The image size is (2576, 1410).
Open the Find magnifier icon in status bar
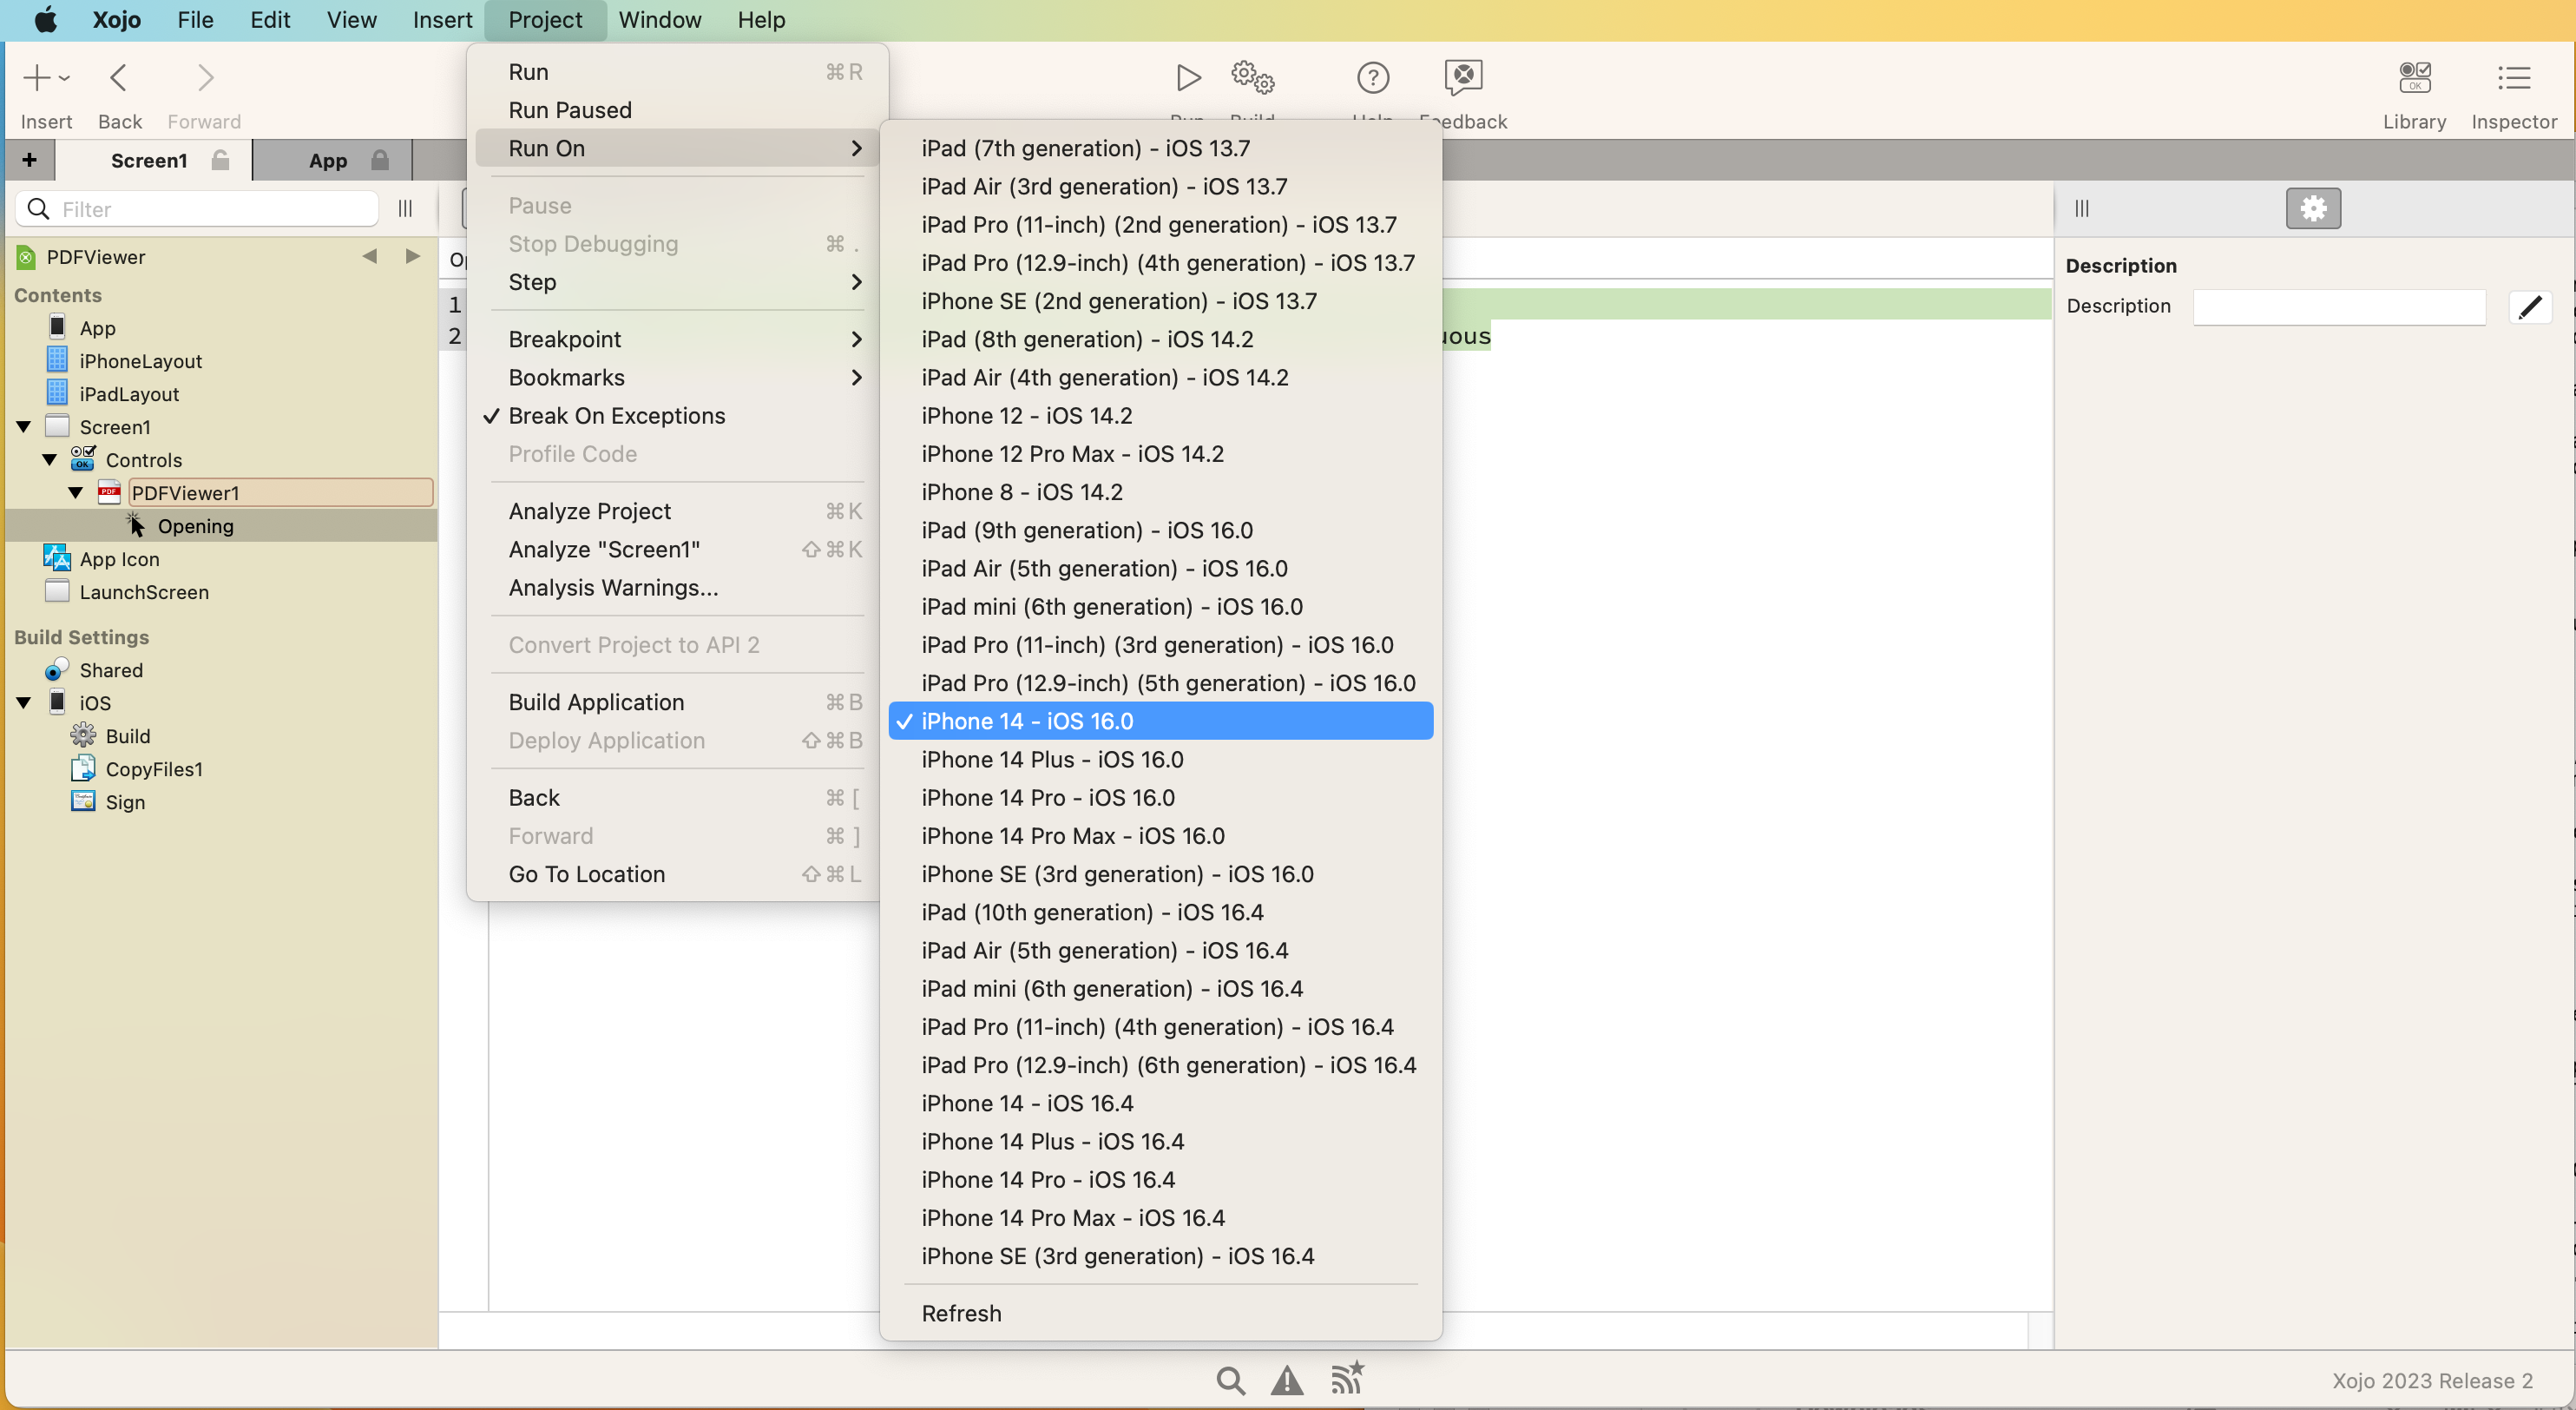coord(1230,1380)
